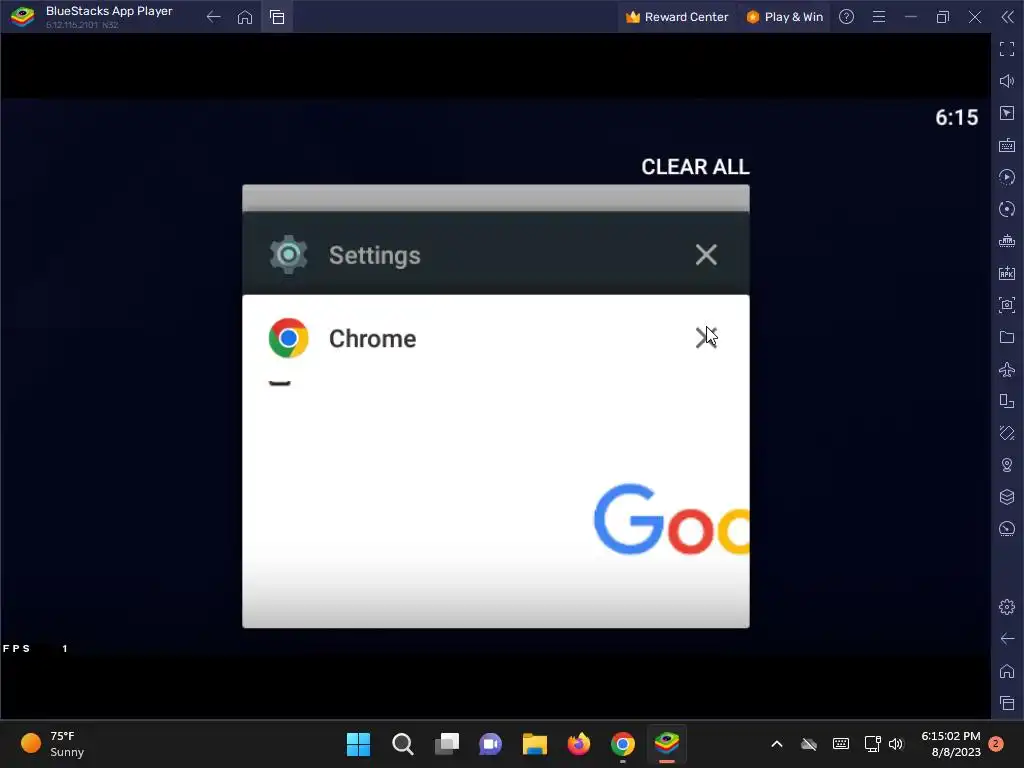Tap CLEAR ALL recent apps
The image size is (1024, 768).
pyautogui.click(x=695, y=167)
